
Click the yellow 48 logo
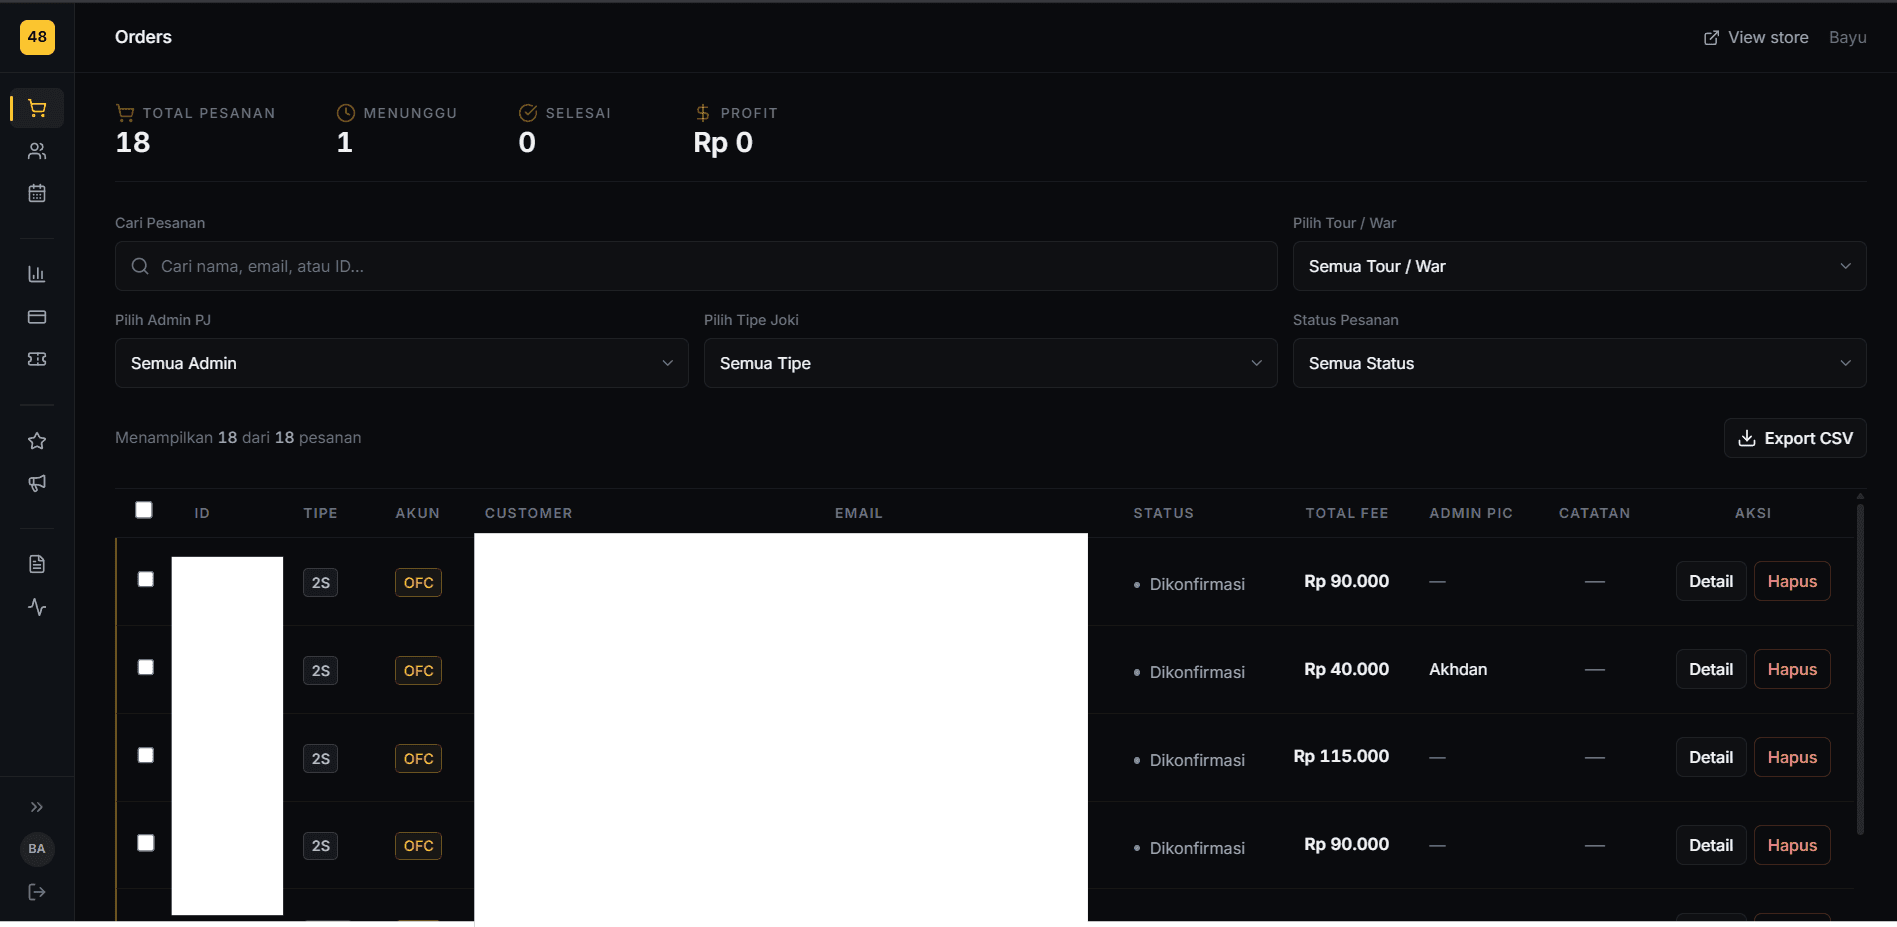pyautogui.click(x=37, y=37)
